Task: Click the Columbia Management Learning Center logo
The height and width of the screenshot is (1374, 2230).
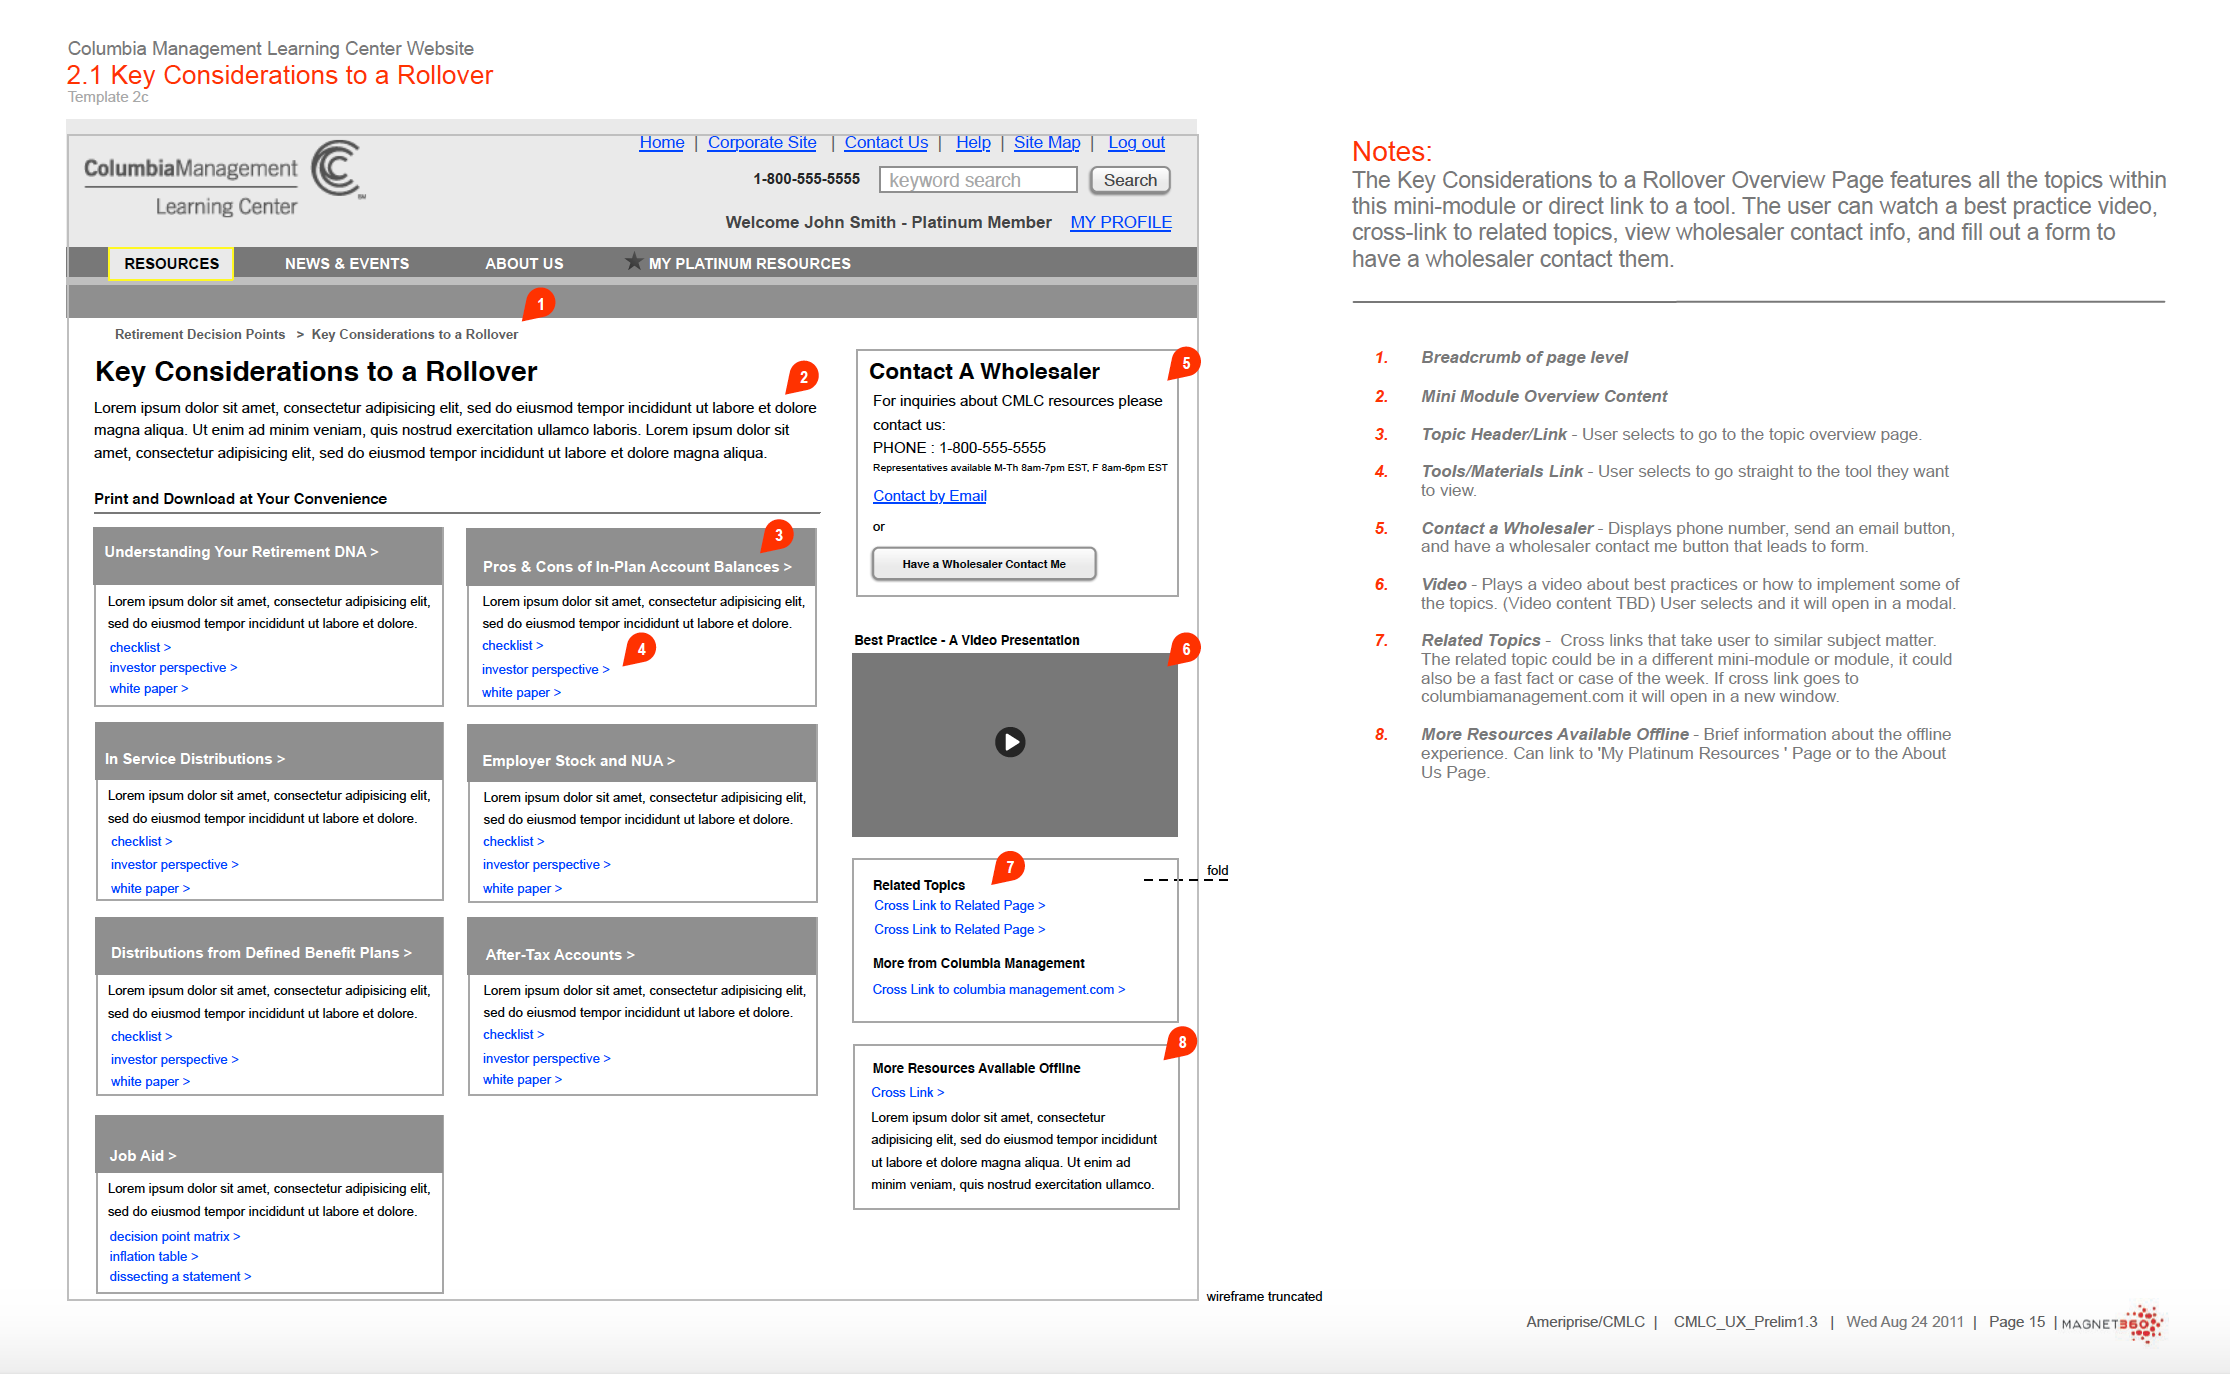Action: (x=223, y=180)
